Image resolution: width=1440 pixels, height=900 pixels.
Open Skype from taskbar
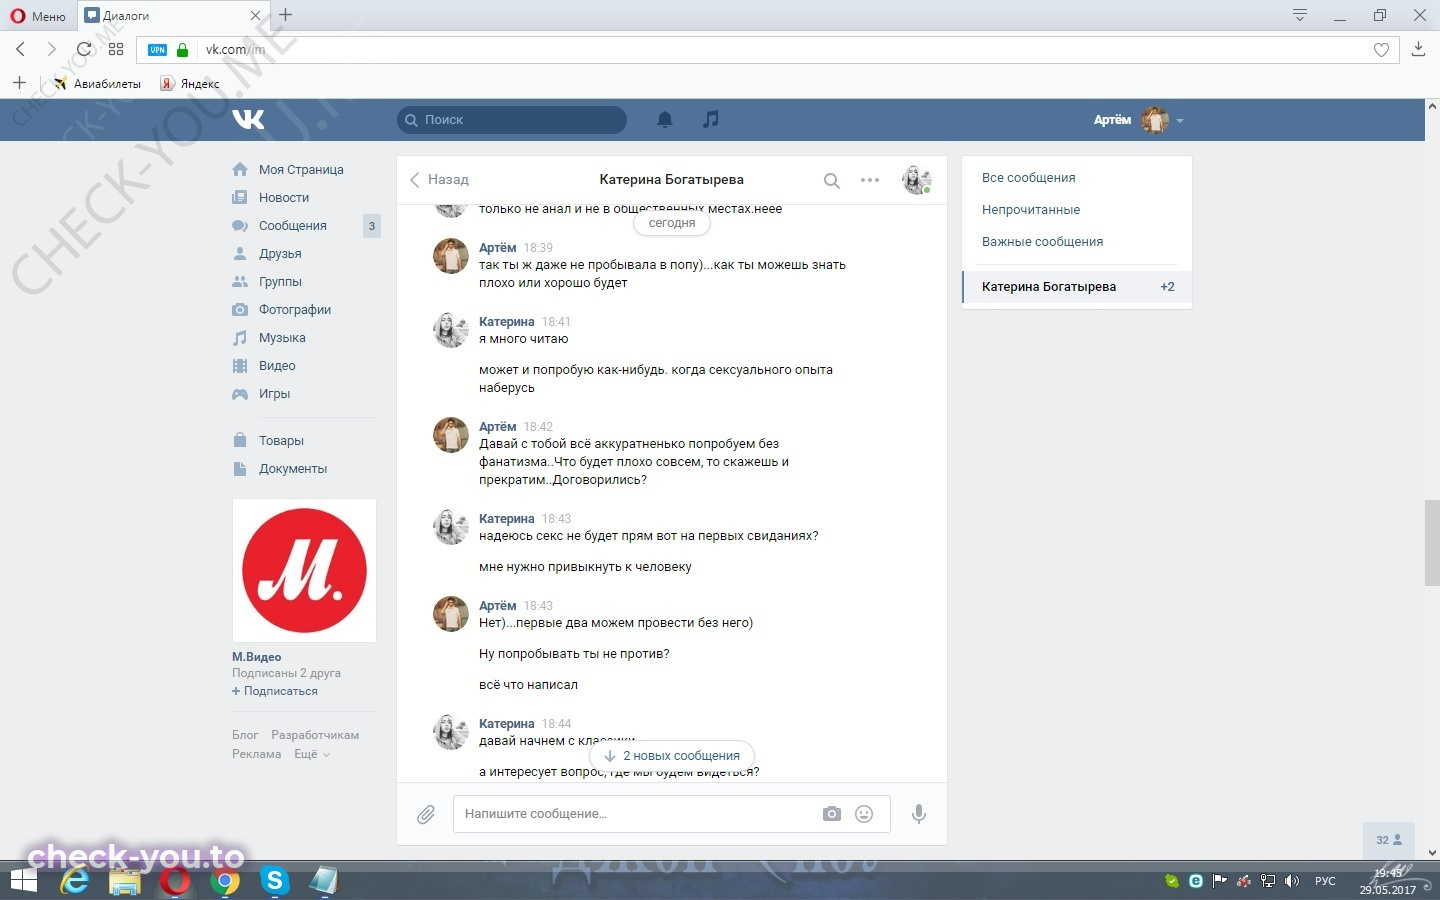point(274,881)
